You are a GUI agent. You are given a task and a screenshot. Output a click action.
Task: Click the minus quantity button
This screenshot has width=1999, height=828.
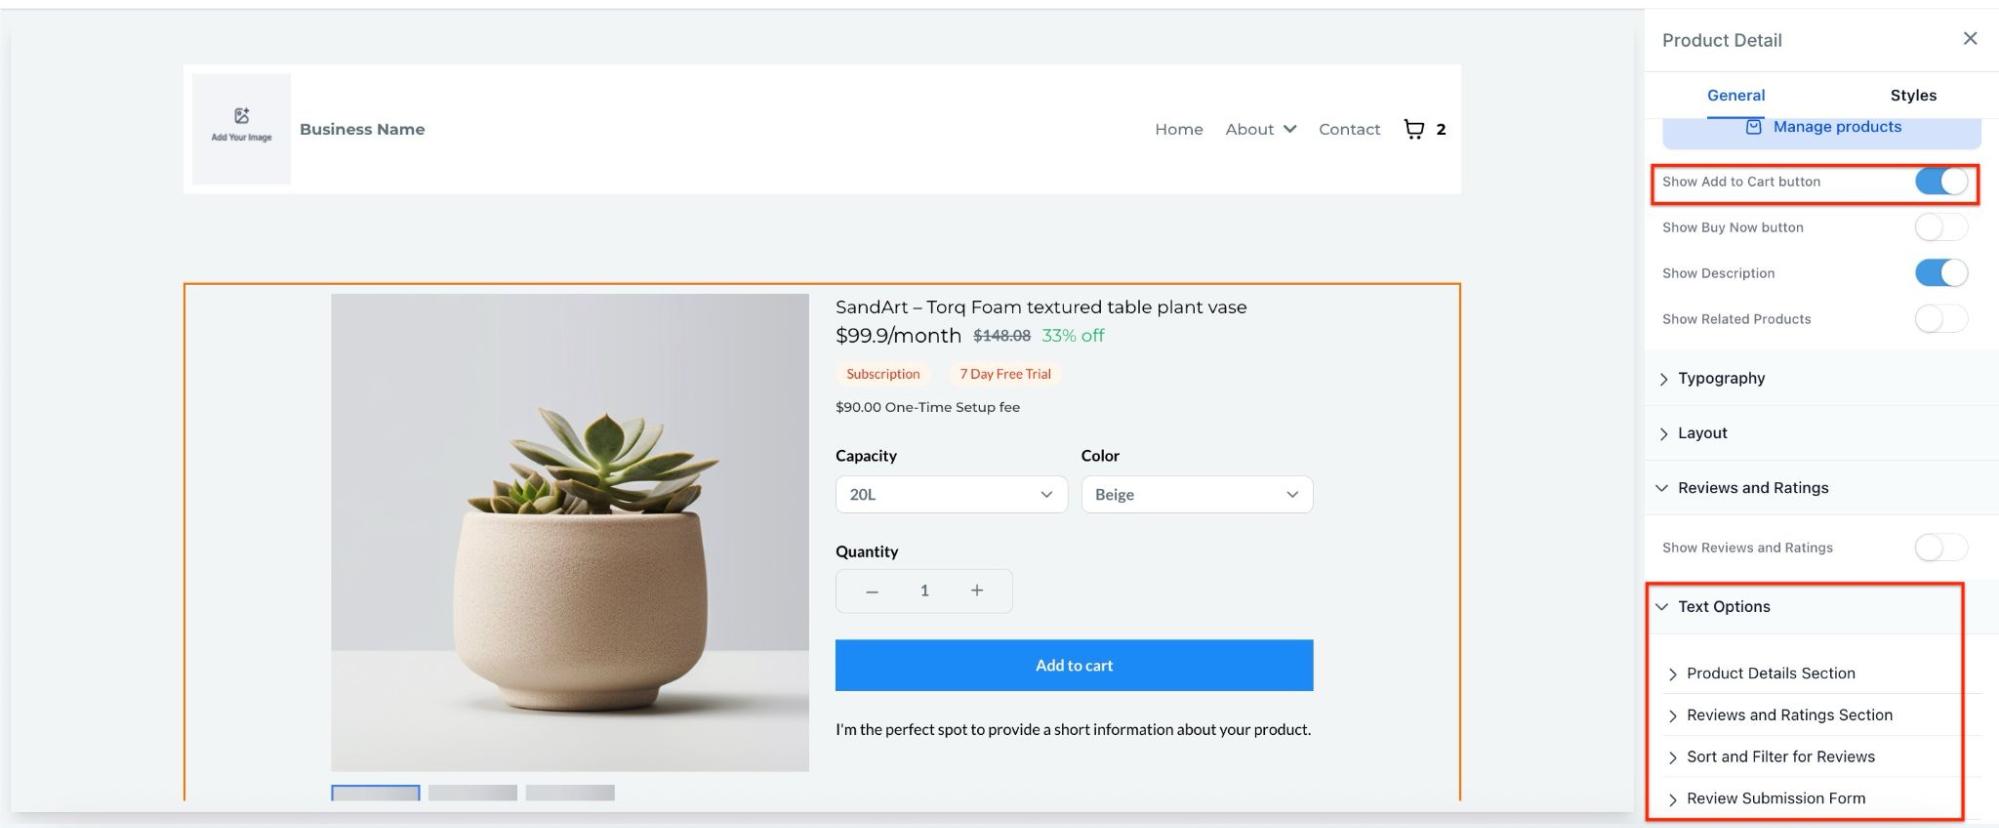(x=872, y=591)
